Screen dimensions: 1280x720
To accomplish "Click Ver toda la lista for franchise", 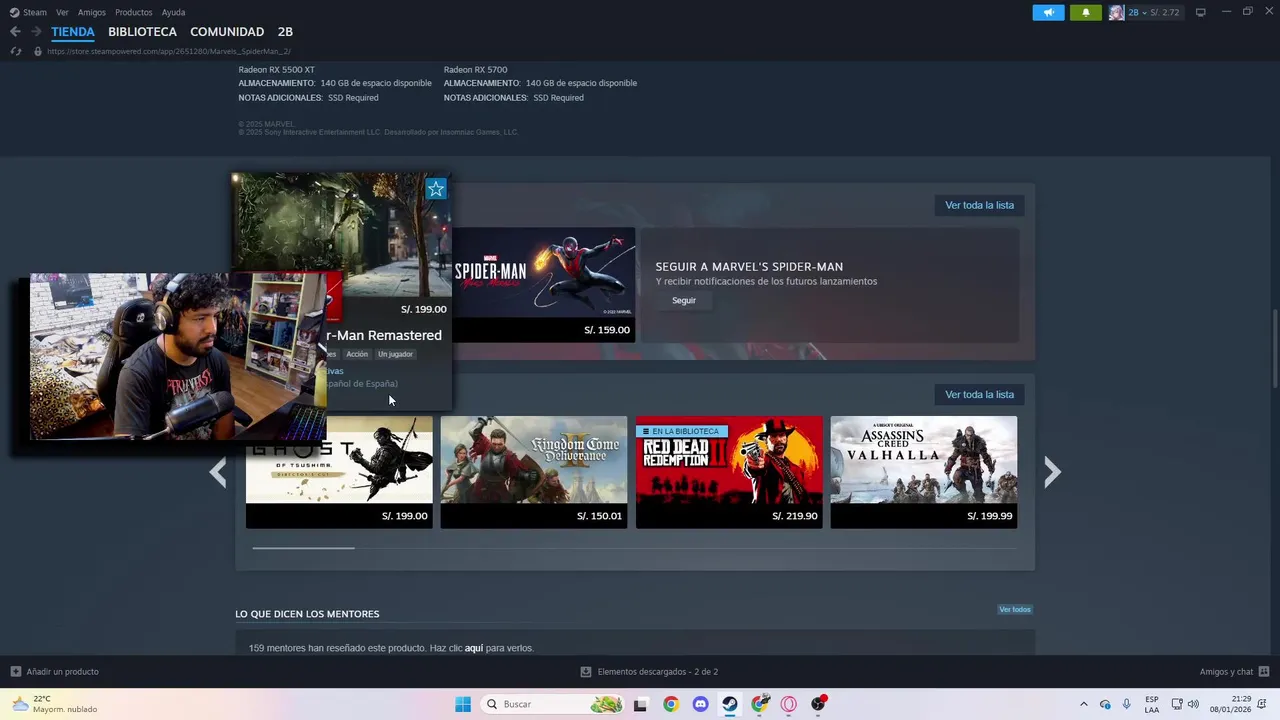I will pyautogui.click(x=979, y=205).
